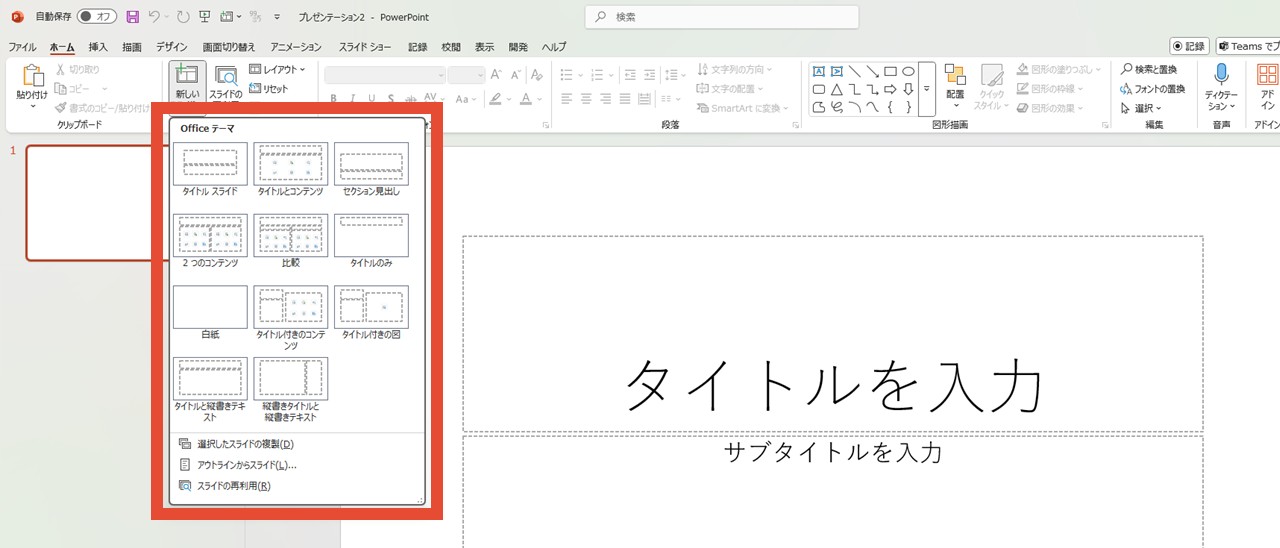
Task: Choose the タイトルのみ layout
Action: pos(371,241)
